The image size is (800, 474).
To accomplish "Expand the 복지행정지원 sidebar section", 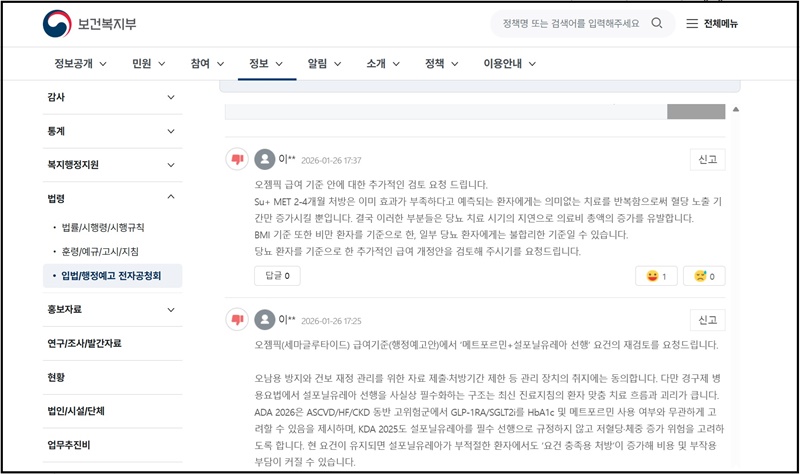I will pyautogui.click(x=171, y=164).
